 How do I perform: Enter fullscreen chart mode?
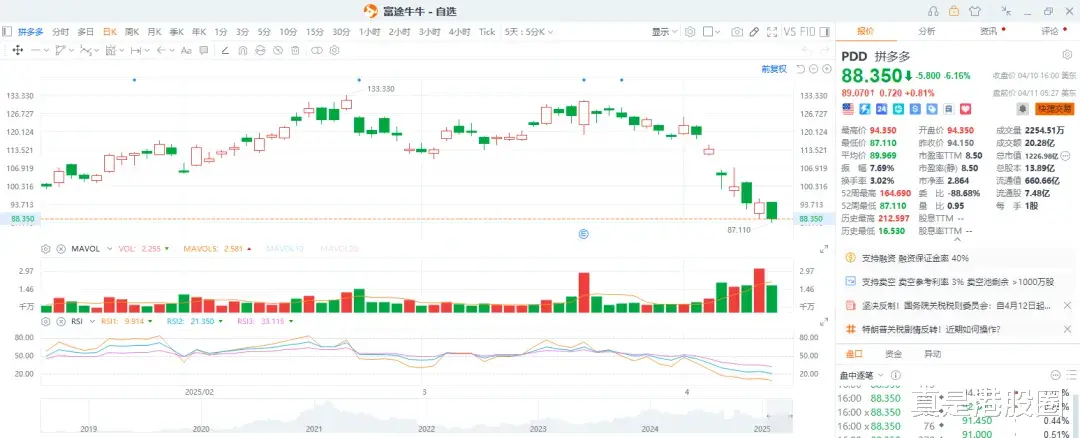point(771,32)
